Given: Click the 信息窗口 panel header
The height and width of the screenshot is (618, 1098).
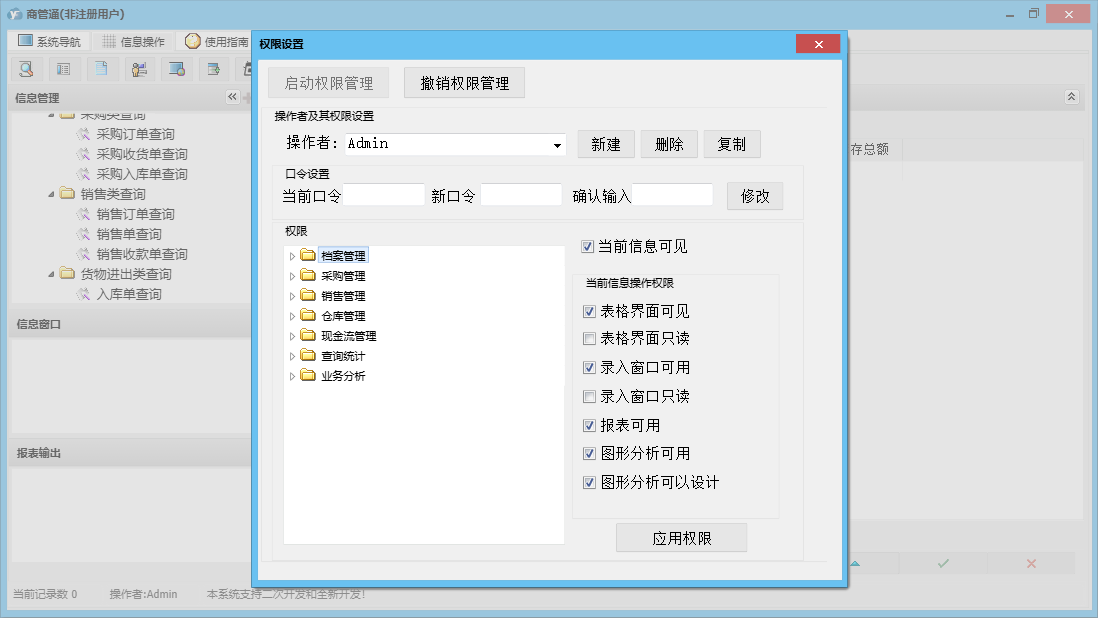Looking at the screenshot, I should click(x=131, y=324).
